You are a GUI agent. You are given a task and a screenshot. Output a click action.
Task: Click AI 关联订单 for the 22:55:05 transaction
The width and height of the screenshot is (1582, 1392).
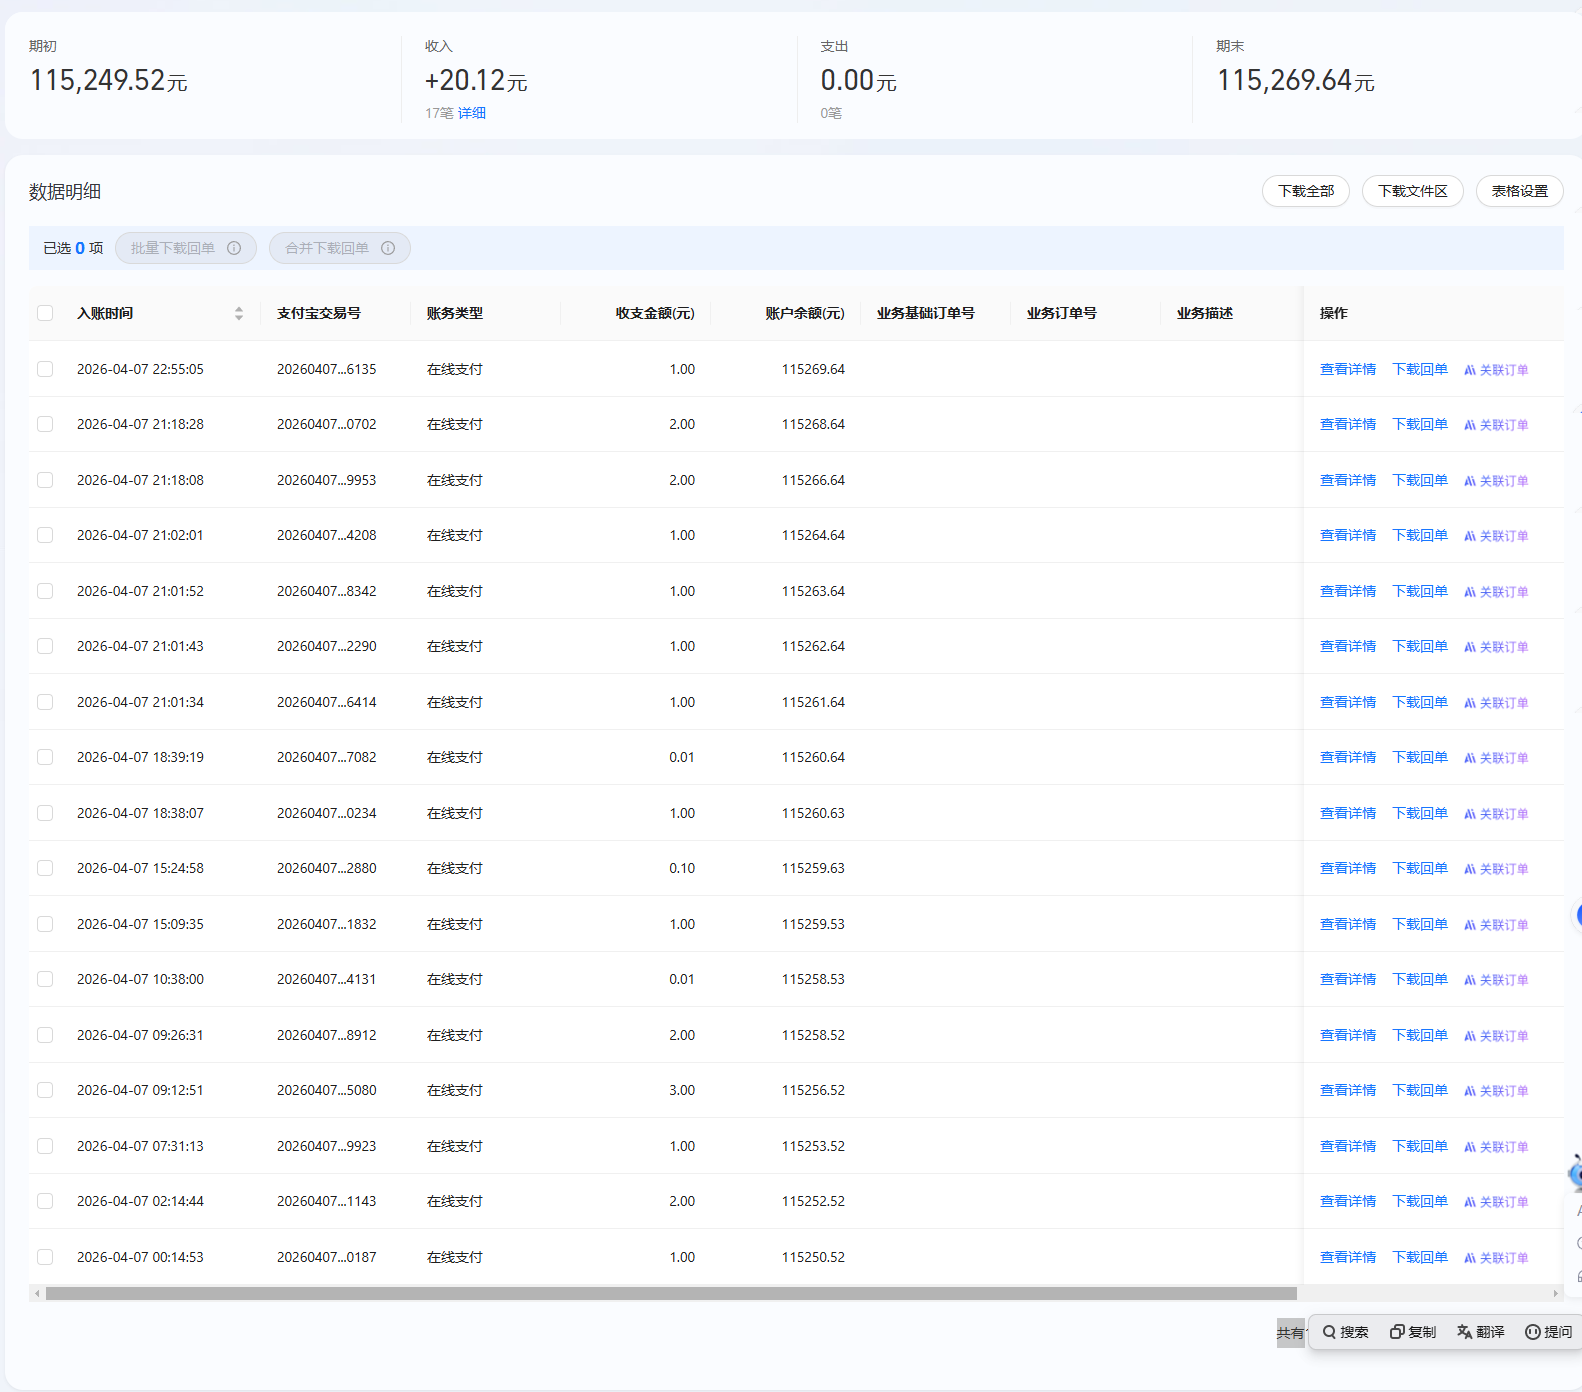pyautogui.click(x=1496, y=370)
